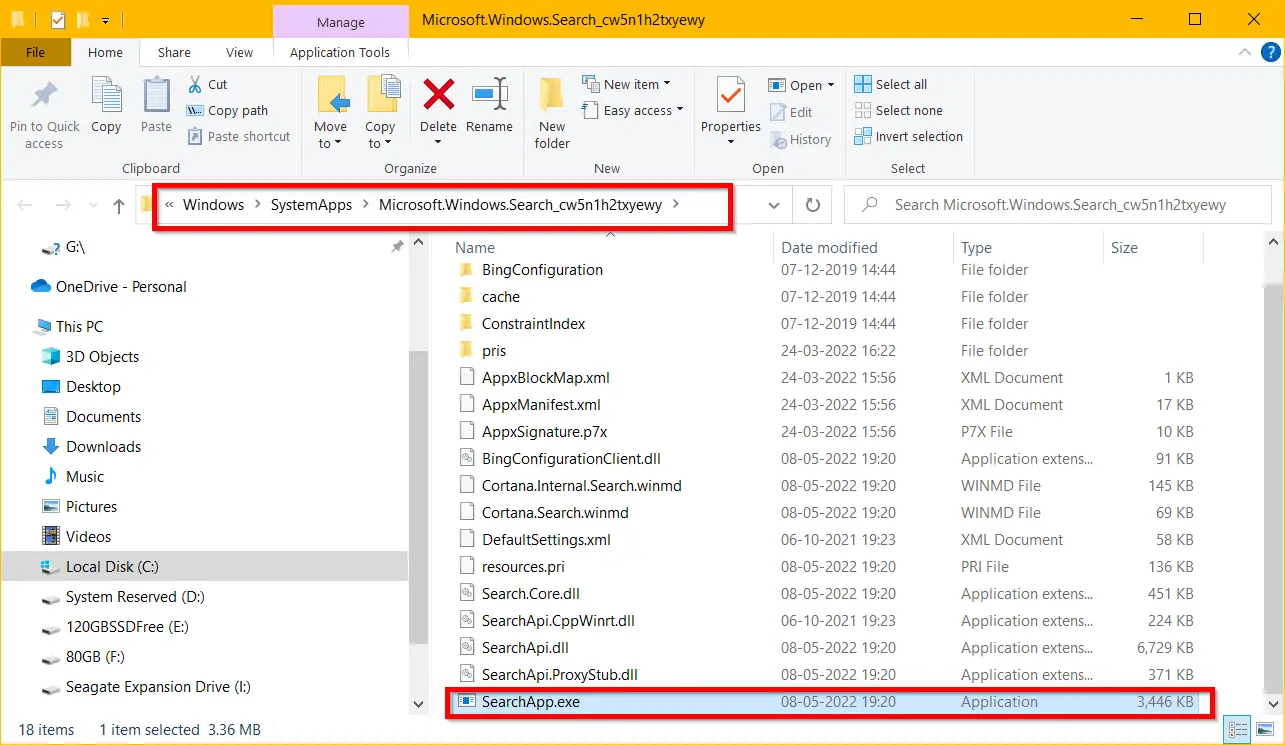
Task: Switch to the View tab
Action: [240, 53]
